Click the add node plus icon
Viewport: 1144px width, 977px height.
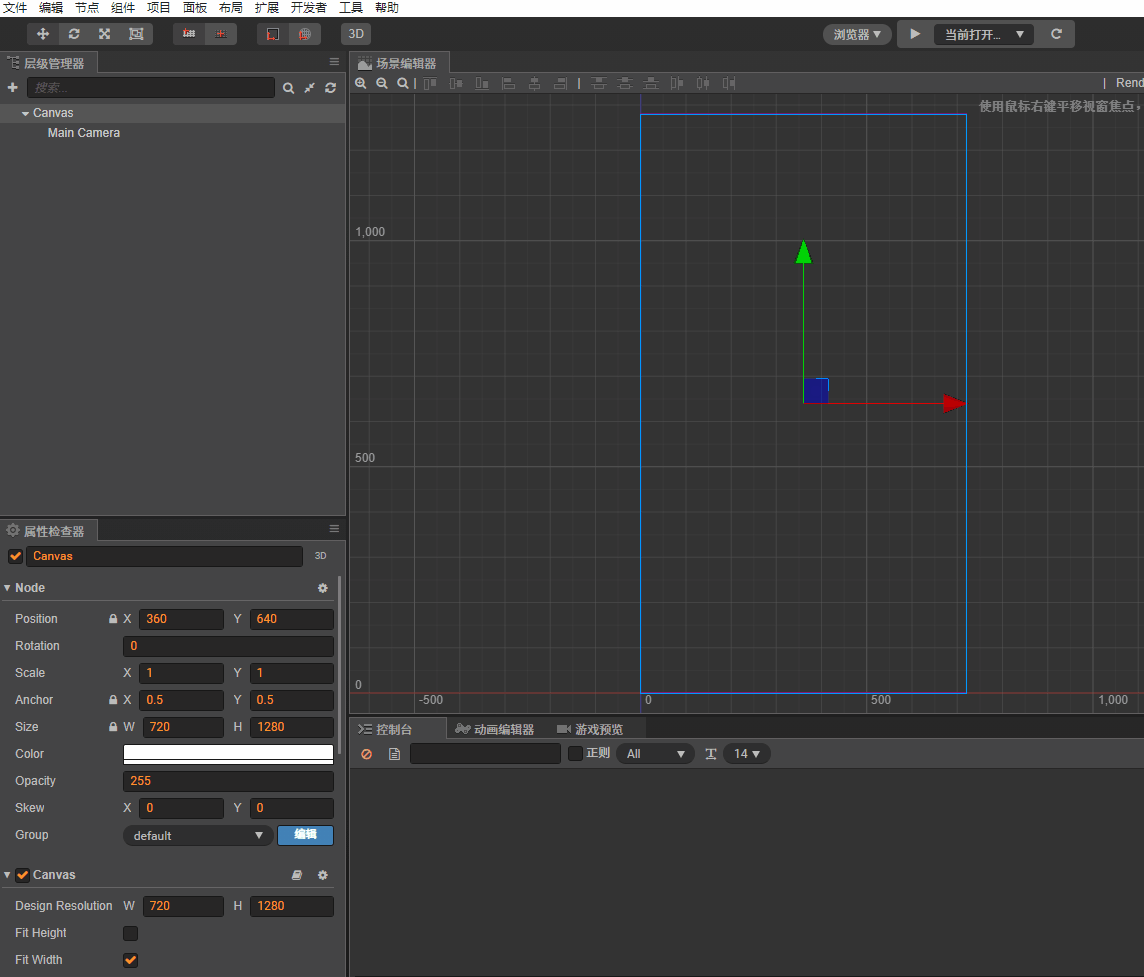coord(13,88)
